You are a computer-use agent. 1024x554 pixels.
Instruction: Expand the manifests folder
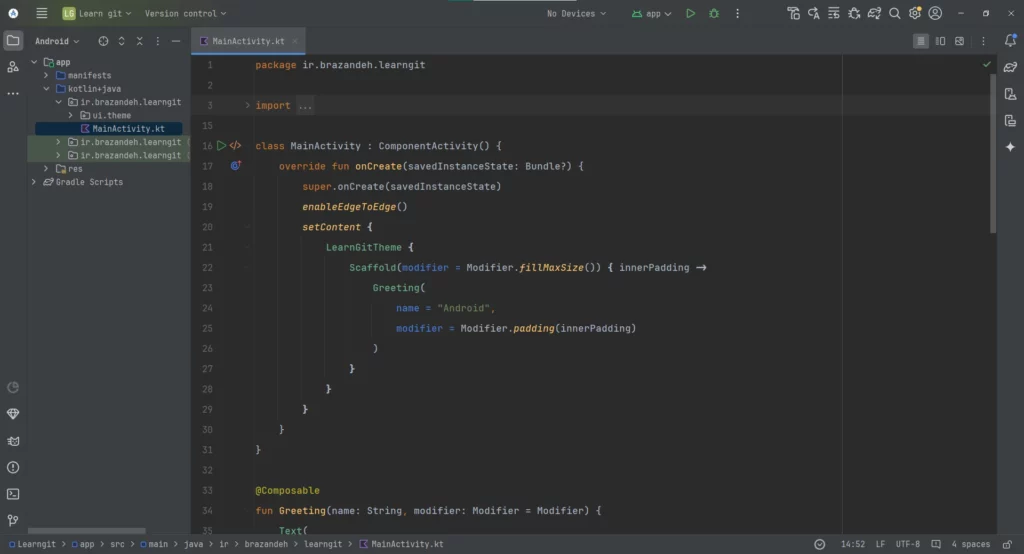pos(46,75)
